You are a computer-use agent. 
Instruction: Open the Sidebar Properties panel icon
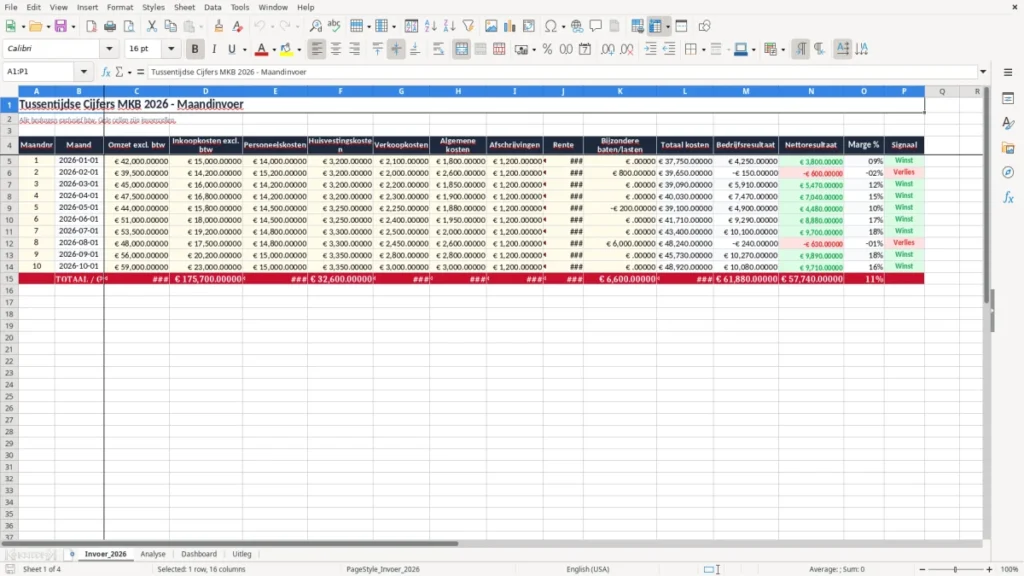1008,98
